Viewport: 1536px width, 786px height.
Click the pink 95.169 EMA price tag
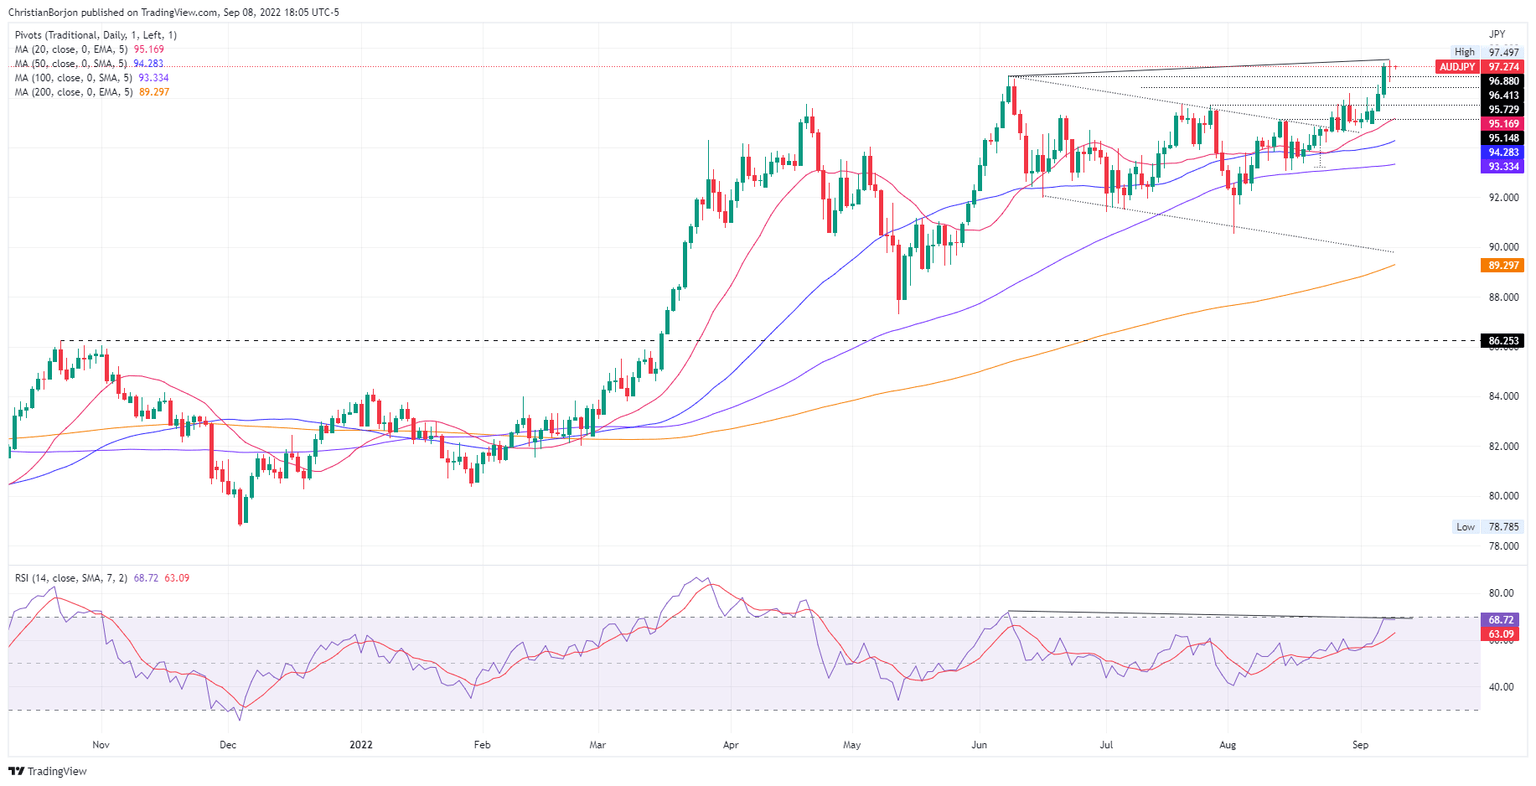coord(1504,123)
